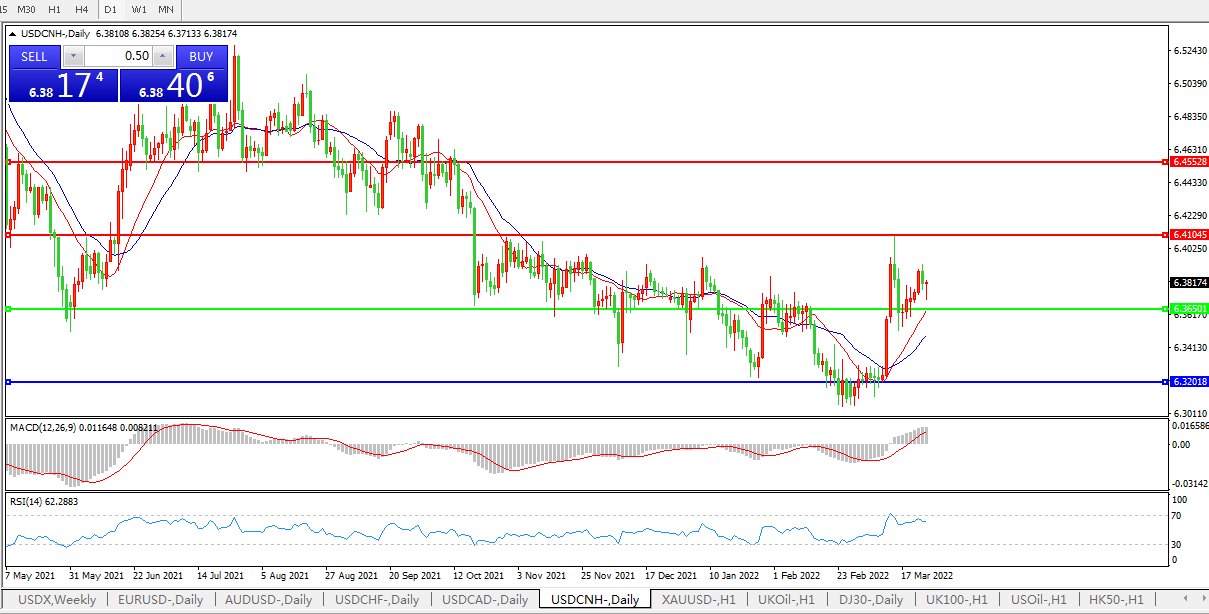Screen dimensions: 1209x614
Task: Collapse the one-click trading panel triangle
Action: tap(12, 33)
